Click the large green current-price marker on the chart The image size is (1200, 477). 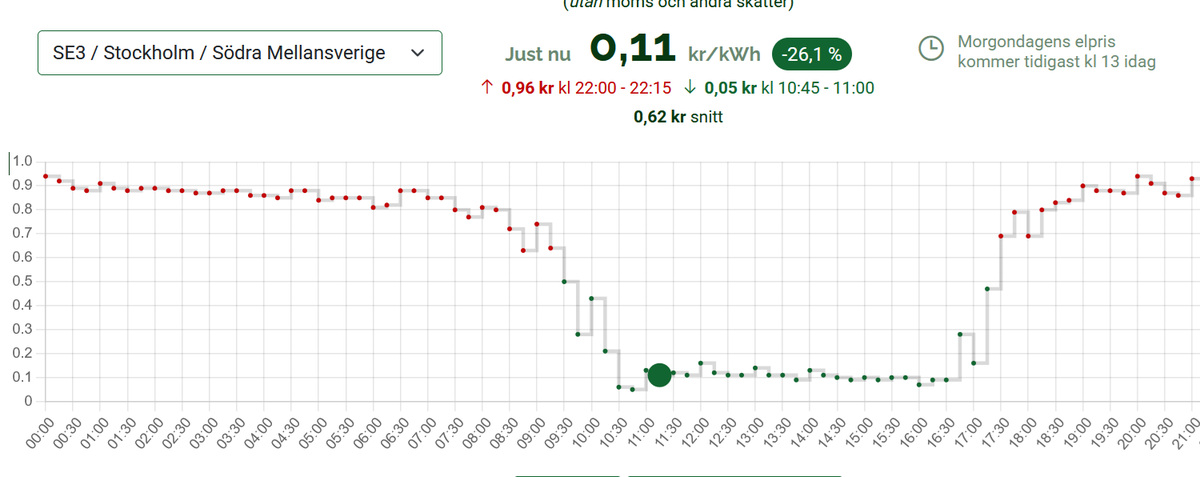[659, 375]
